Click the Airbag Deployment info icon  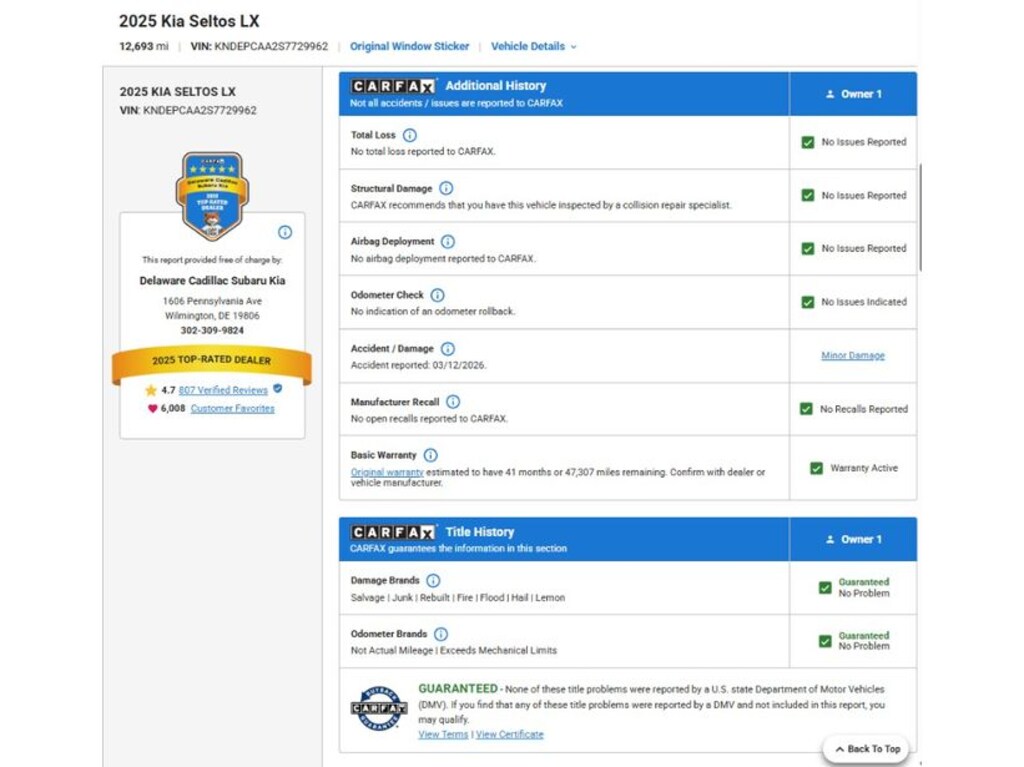point(447,242)
